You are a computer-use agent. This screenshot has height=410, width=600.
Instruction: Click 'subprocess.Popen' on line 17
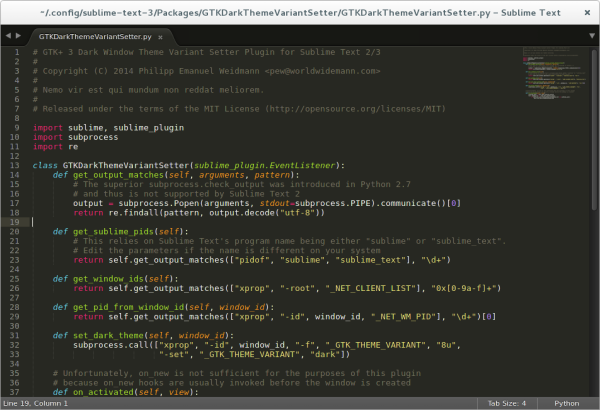point(159,203)
